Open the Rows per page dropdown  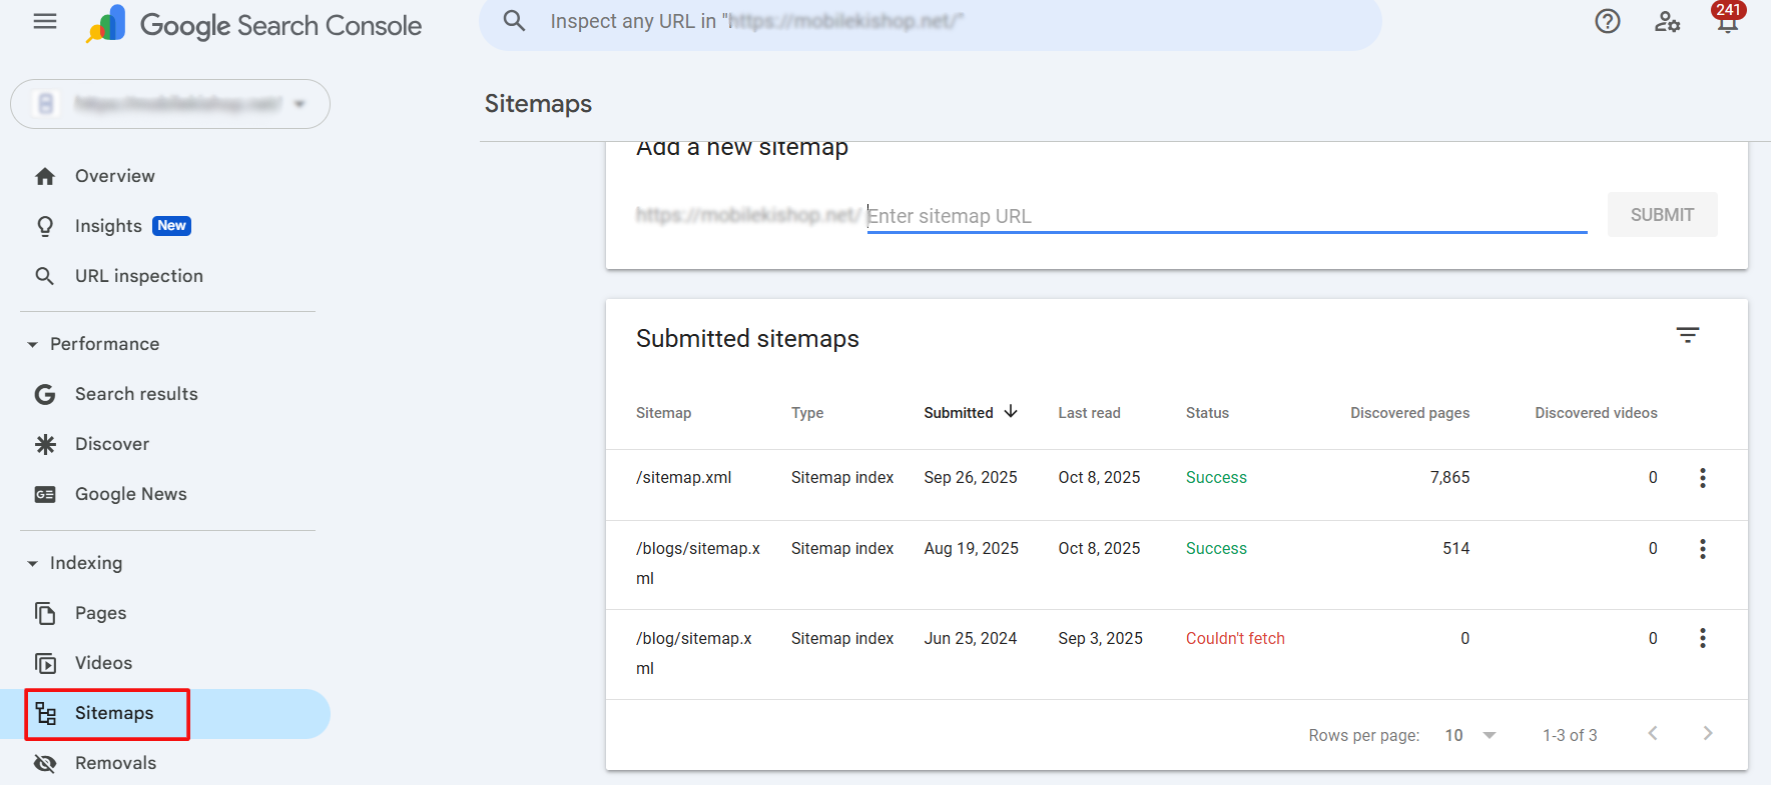click(1470, 735)
